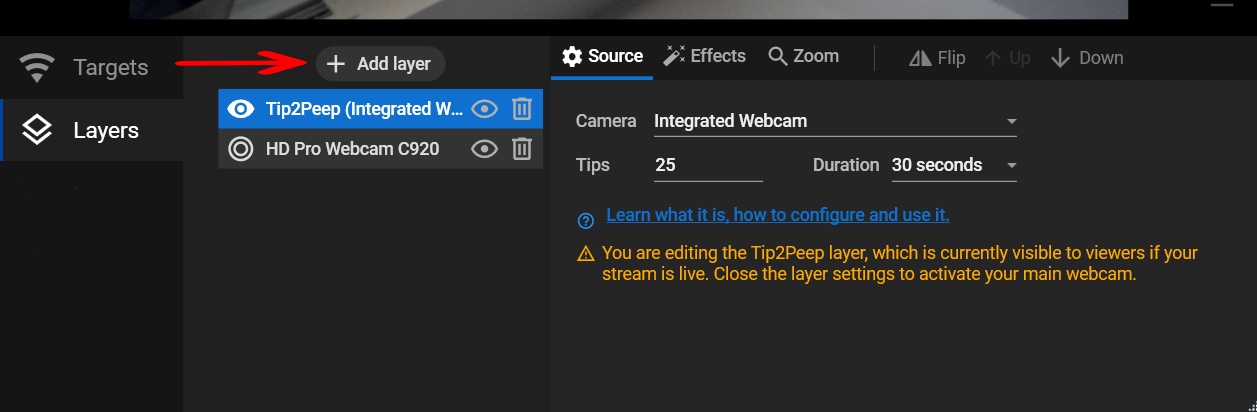Move the layer Down
Viewport: 1257px width, 412px height.
[1087, 58]
